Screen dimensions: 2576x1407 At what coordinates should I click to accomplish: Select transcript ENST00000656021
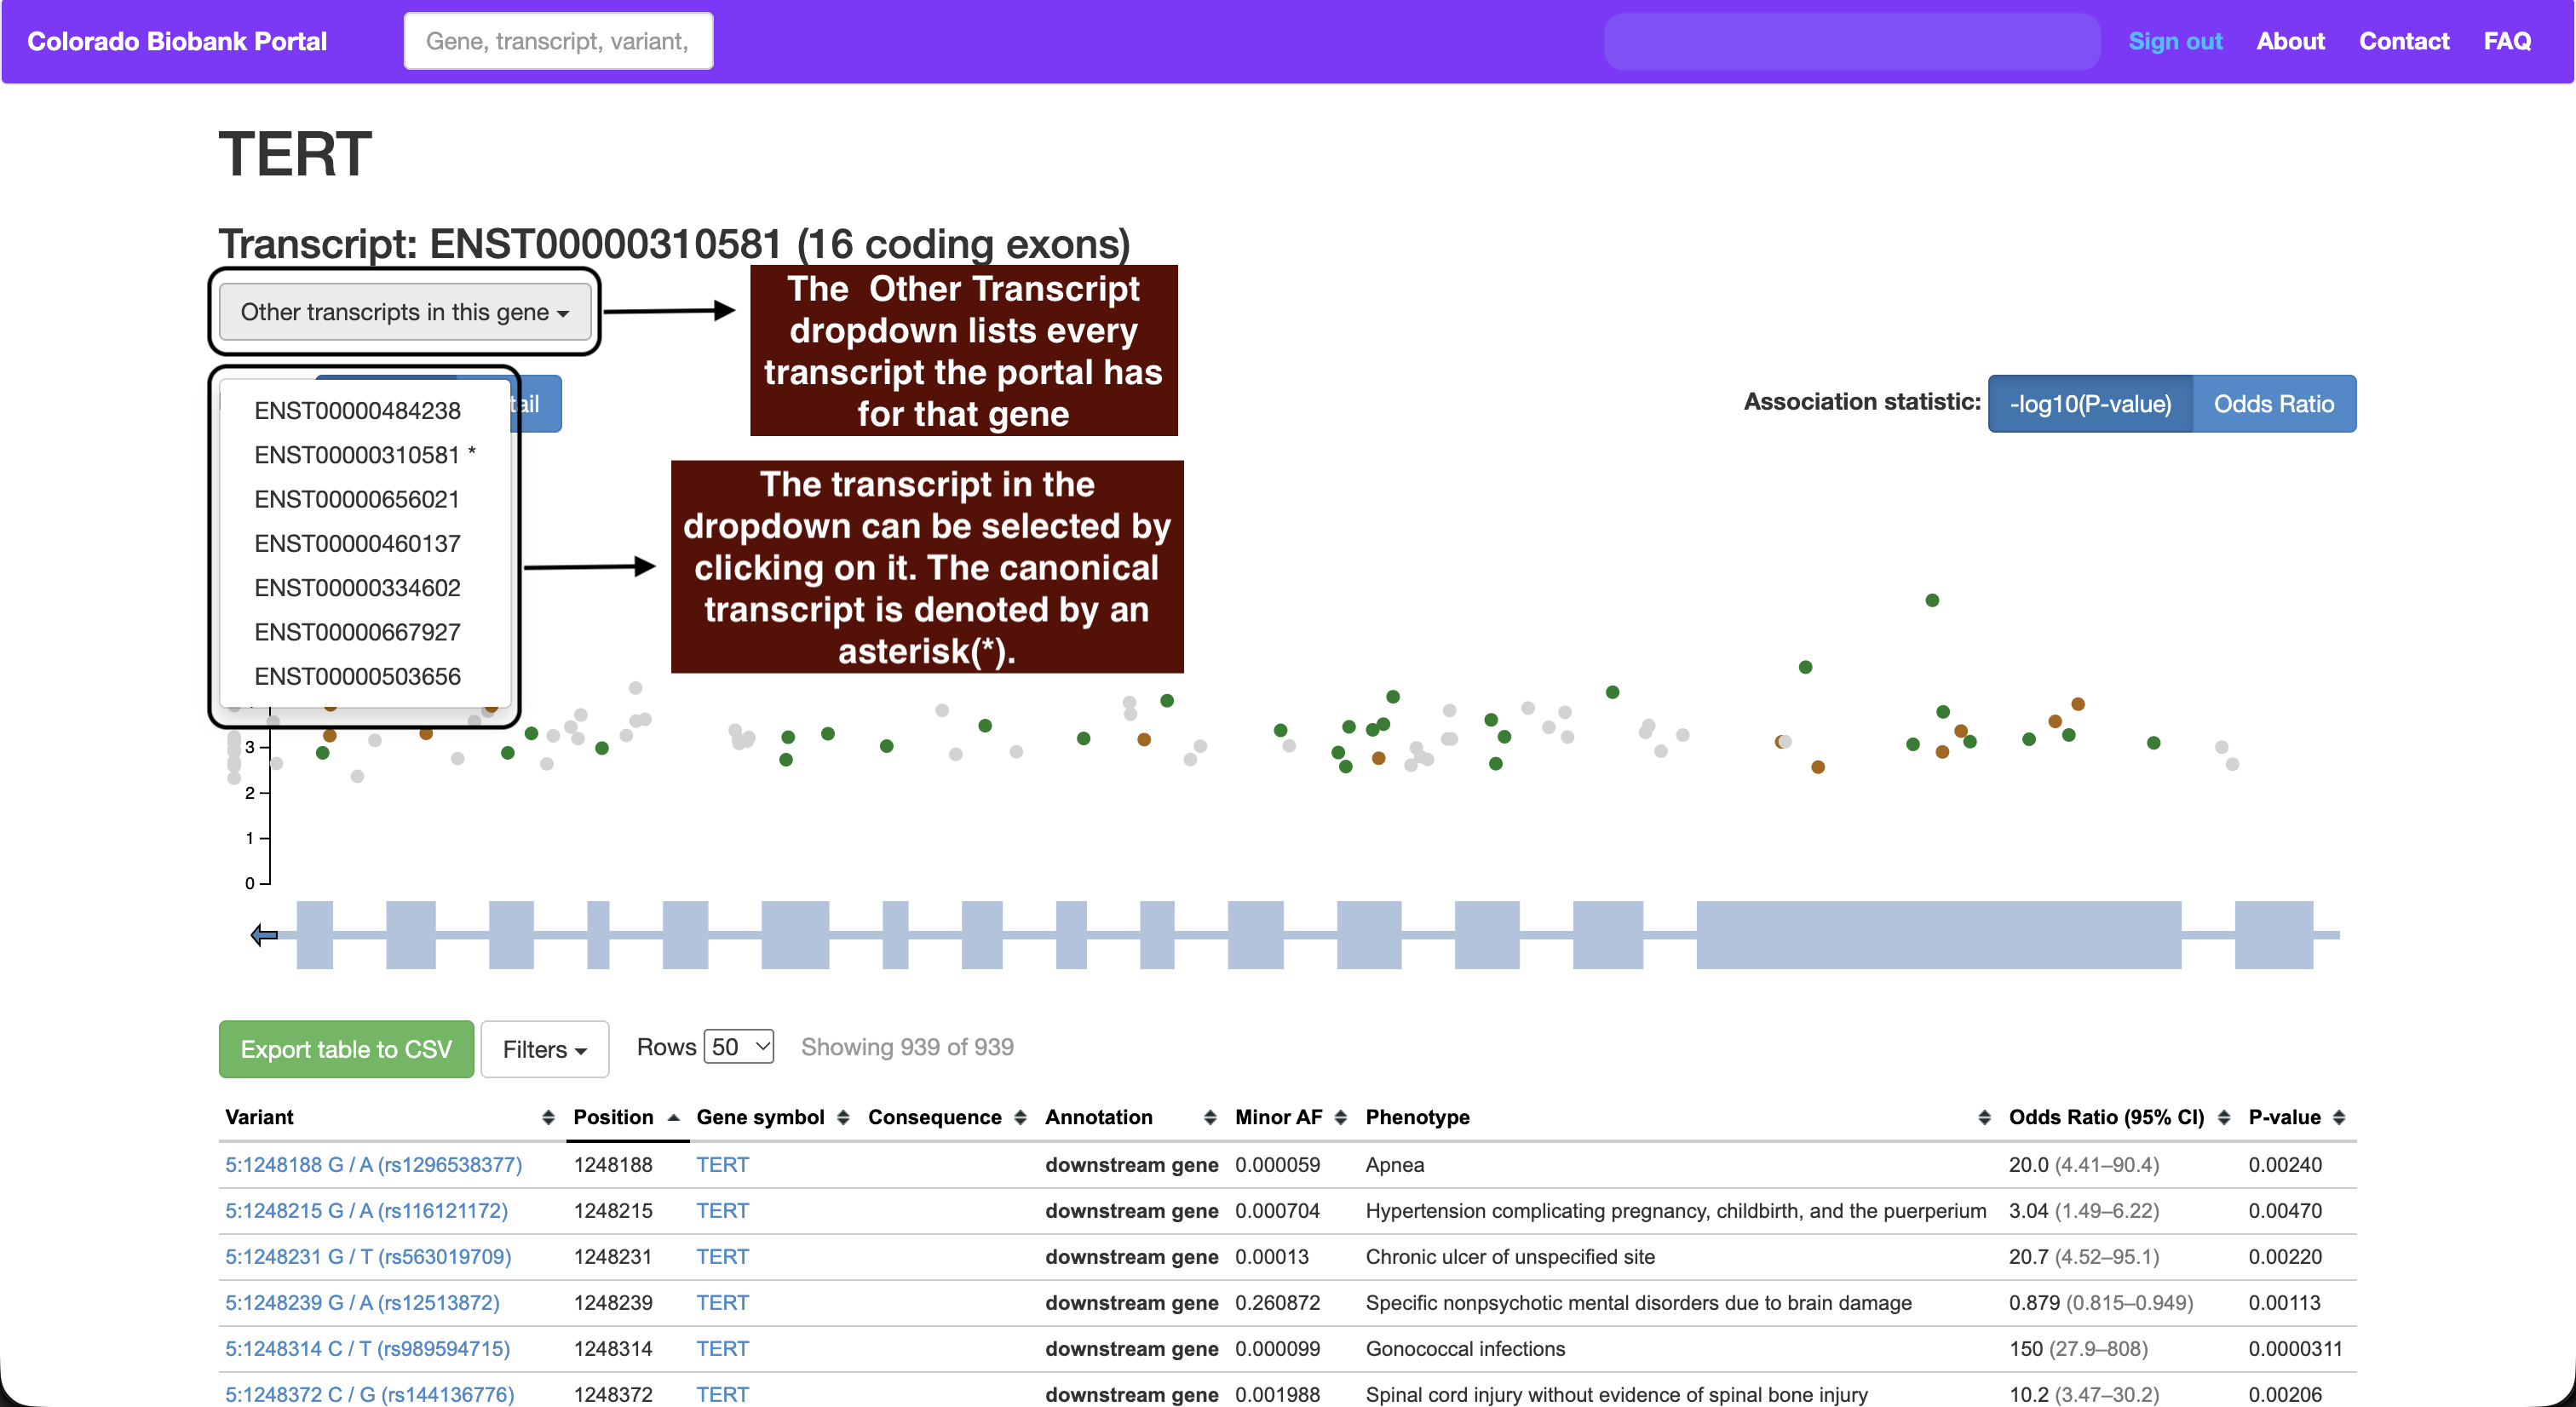[357, 499]
